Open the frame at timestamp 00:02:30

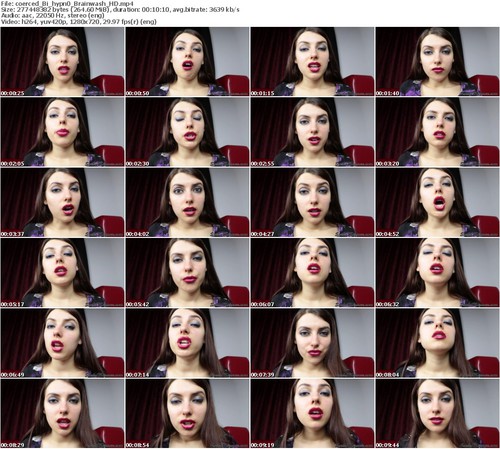click(x=187, y=132)
